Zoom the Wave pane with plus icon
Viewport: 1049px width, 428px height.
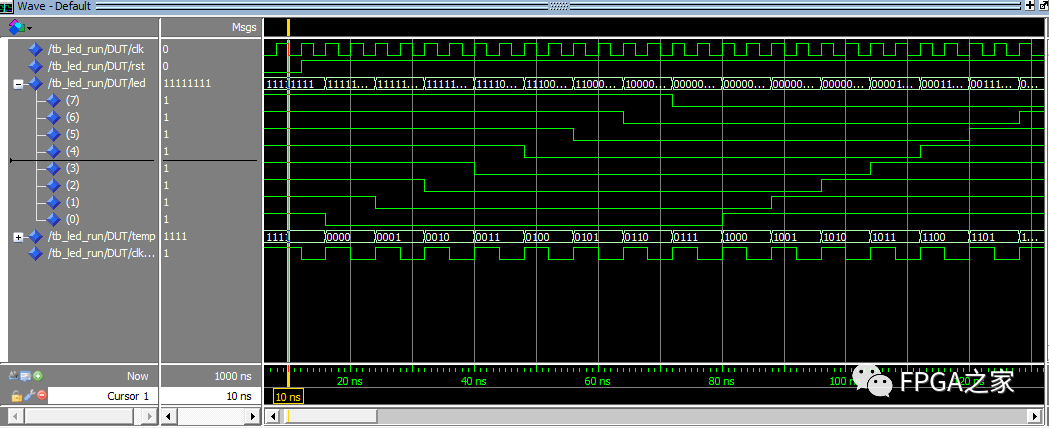(1030, 6)
